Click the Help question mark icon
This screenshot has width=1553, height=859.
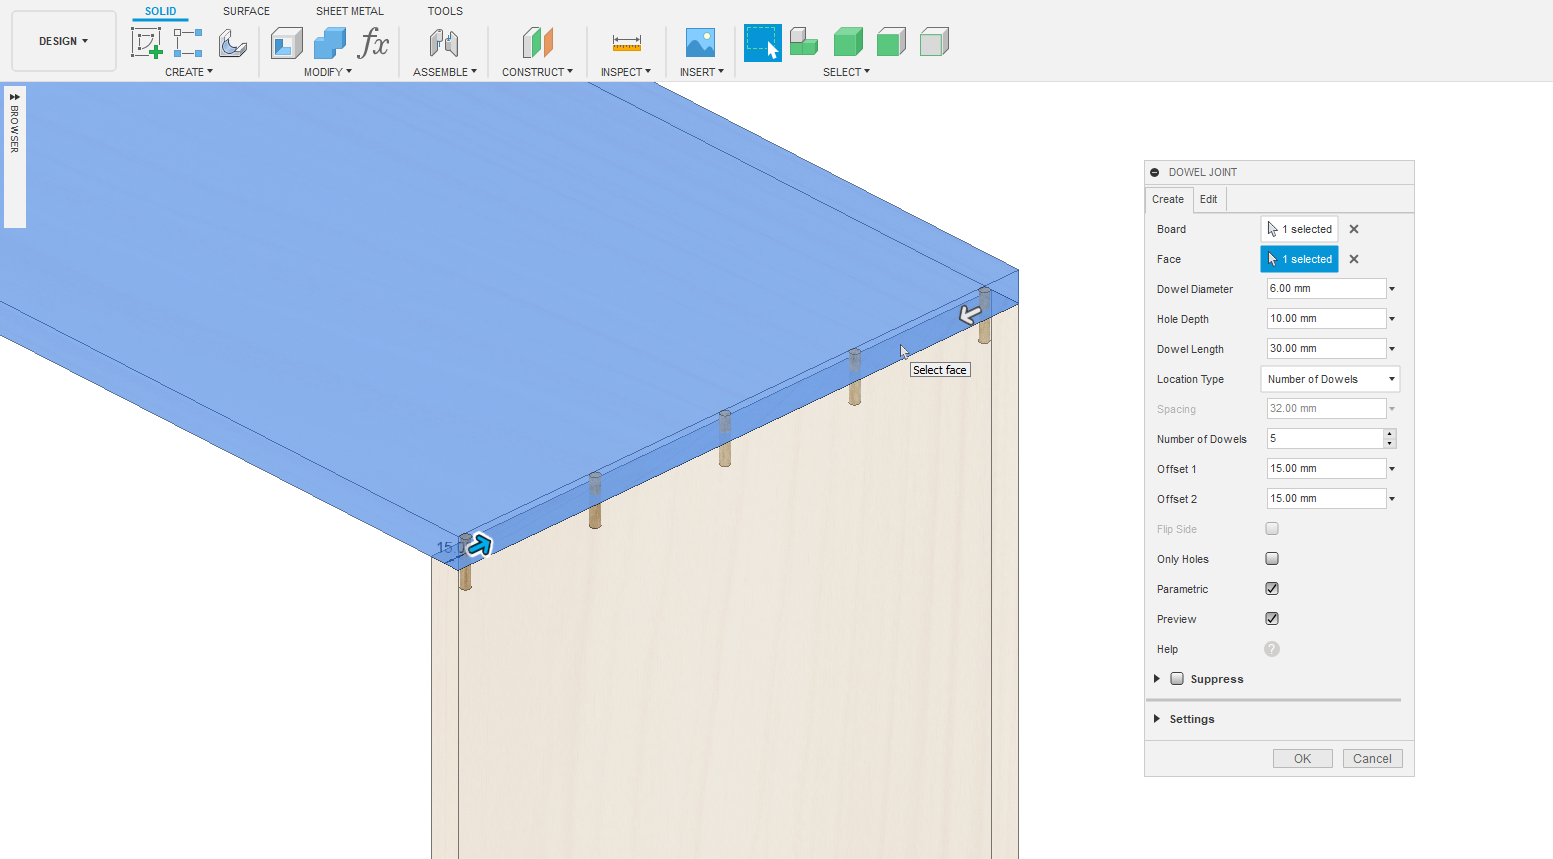(1271, 649)
